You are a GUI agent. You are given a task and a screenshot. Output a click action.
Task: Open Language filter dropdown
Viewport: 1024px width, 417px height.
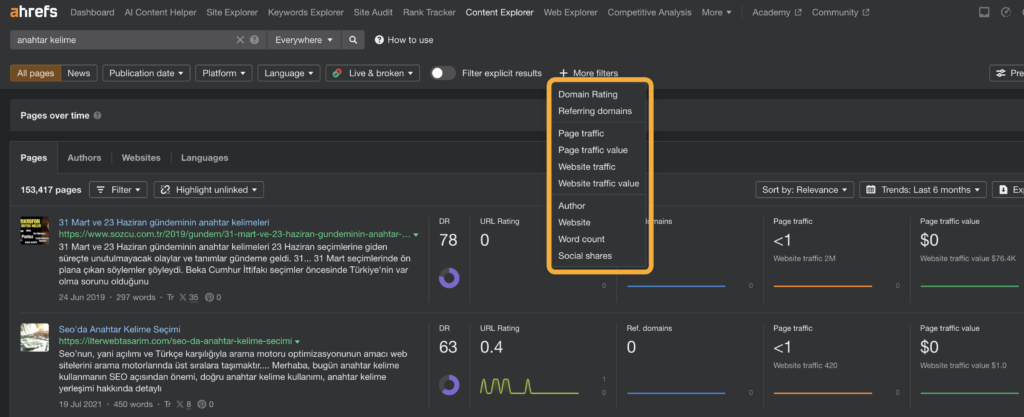tap(289, 73)
